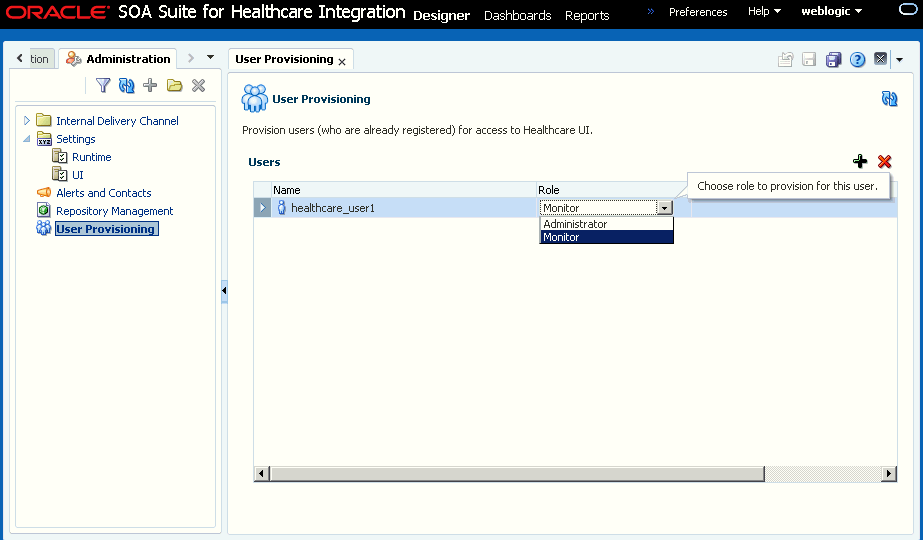Open the navigation tab list dropdown arrow
The image size is (923, 540).
tap(210, 57)
